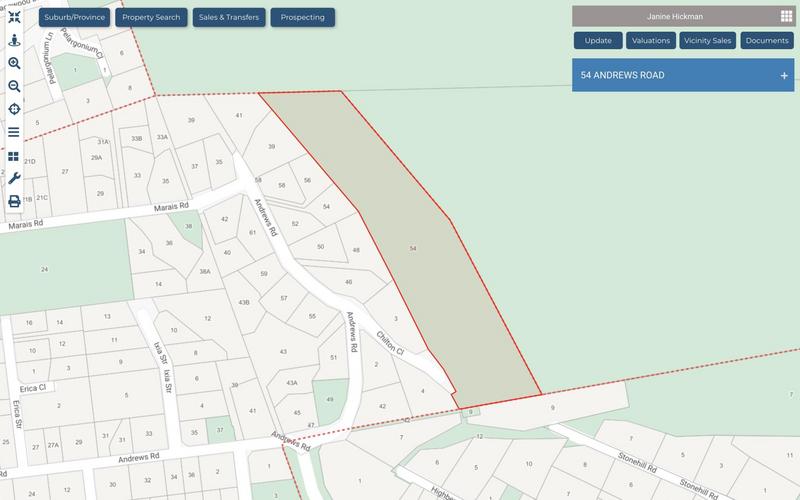Click the four-square grid icon in sidebar
Viewport: 800px width, 500px height.
[x=14, y=156]
